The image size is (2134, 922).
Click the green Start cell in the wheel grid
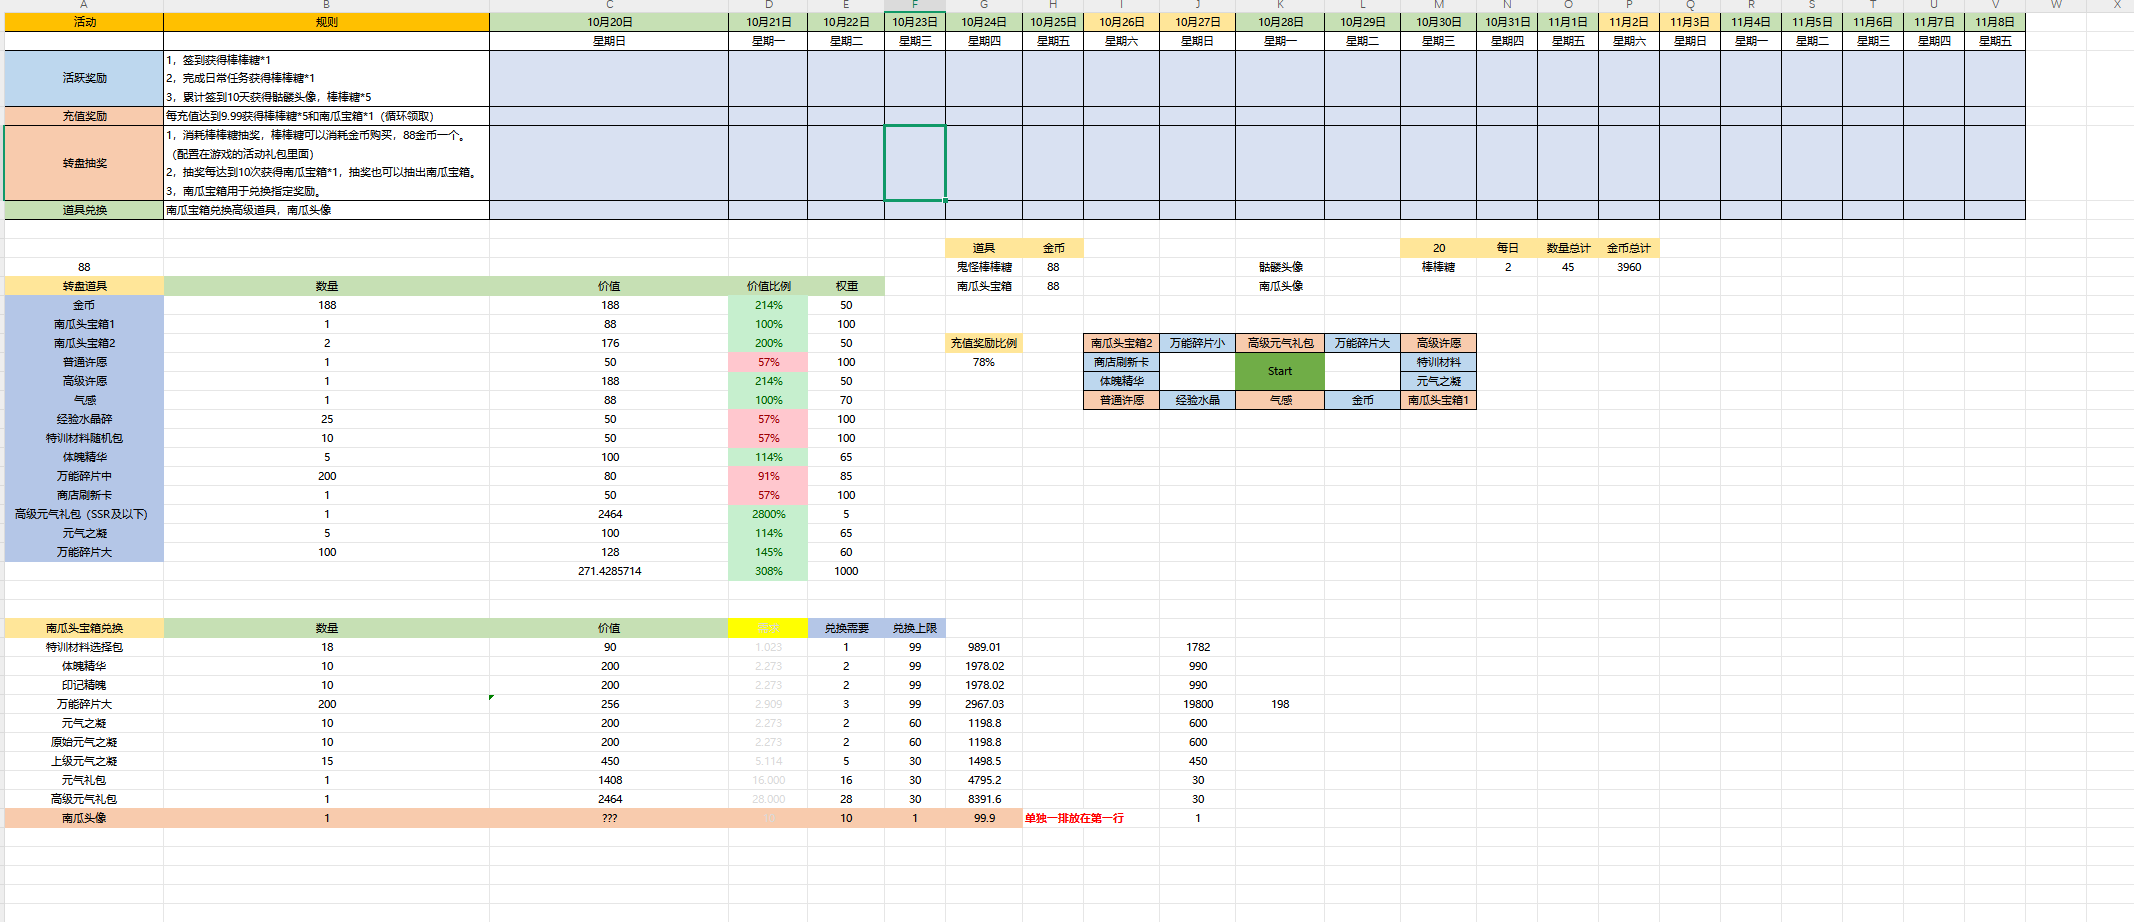pyautogui.click(x=1279, y=371)
